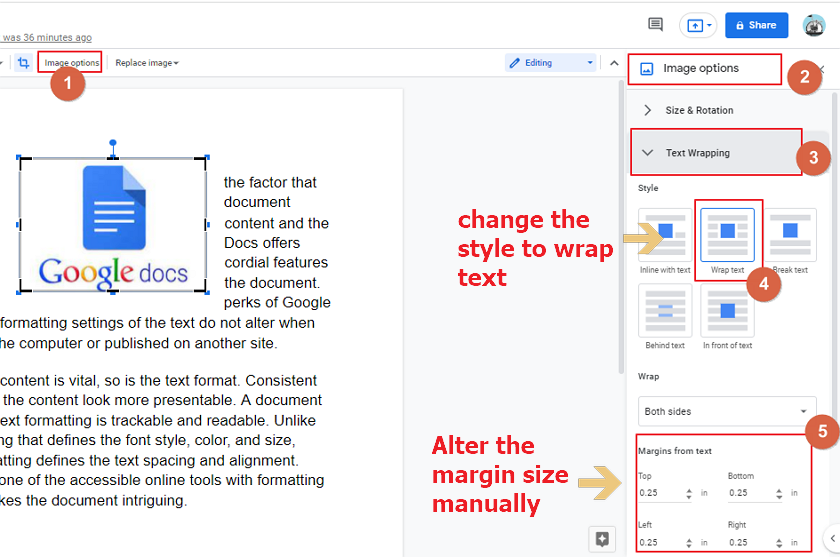
Task: Click the last edit time link
Action: click(x=46, y=37)
